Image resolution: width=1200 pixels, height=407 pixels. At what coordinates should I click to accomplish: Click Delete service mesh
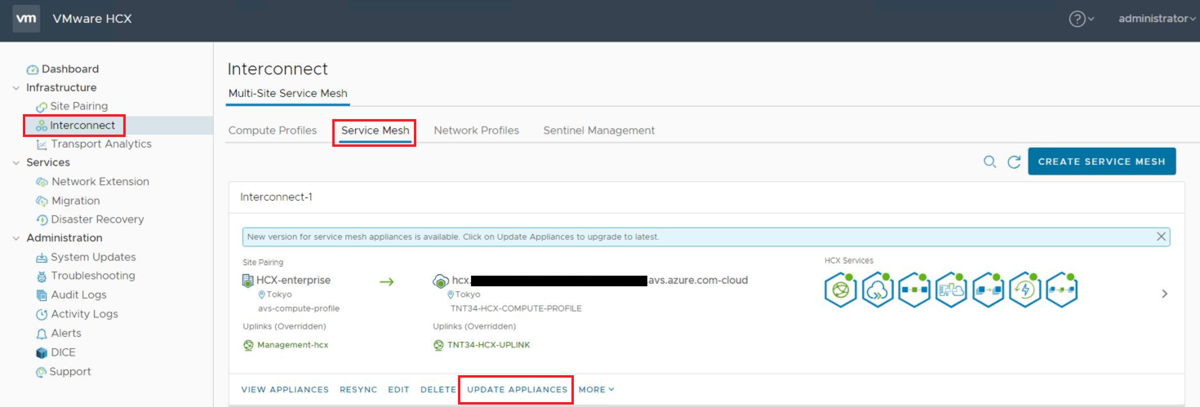[x=438, y=389]
